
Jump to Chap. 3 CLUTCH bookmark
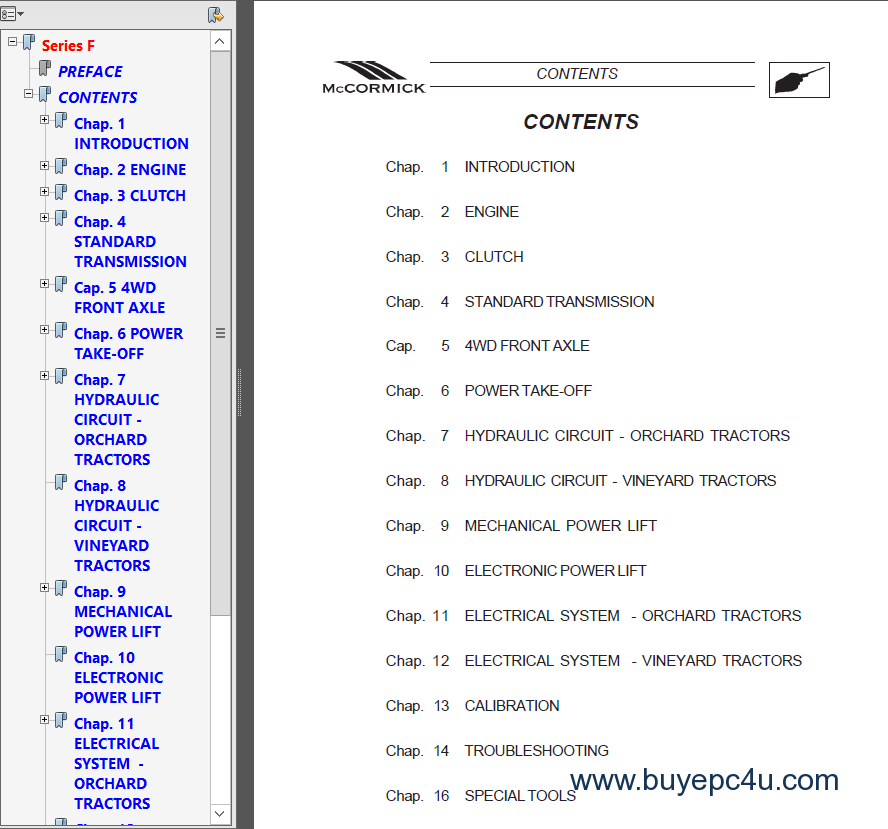pos(130,195)
